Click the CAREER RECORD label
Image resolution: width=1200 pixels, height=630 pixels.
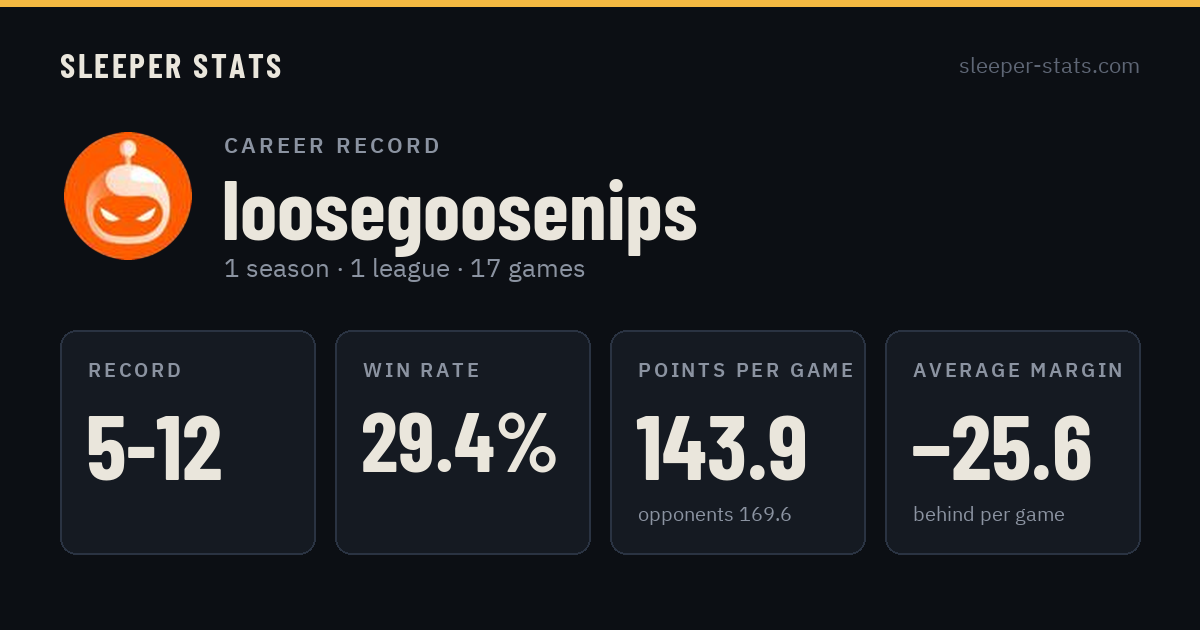pyautogui.click(x=333, y=146)
